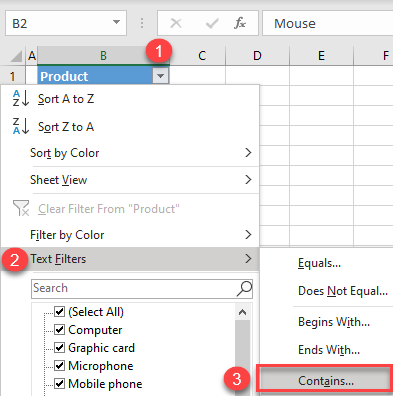
Task: Expand the Sort by Color submenu arrow
Action: tap(248, 153)
